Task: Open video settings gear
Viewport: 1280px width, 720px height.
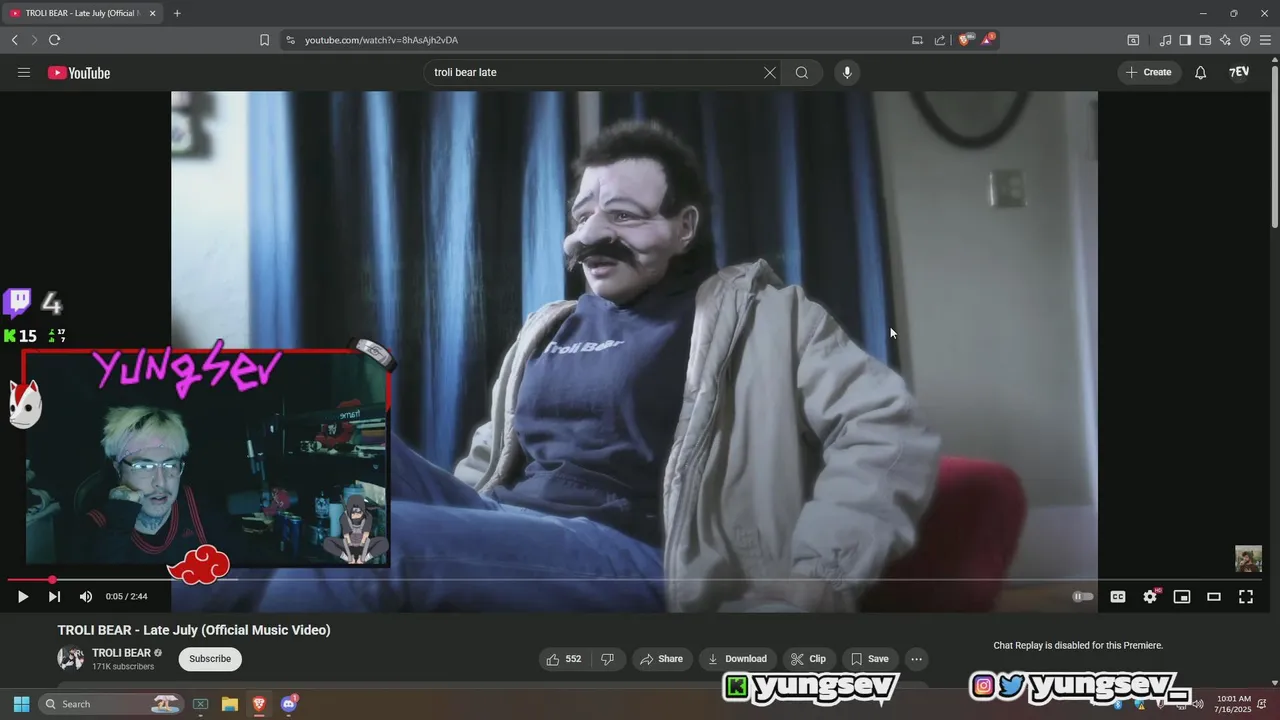Action: (1150, 596)
